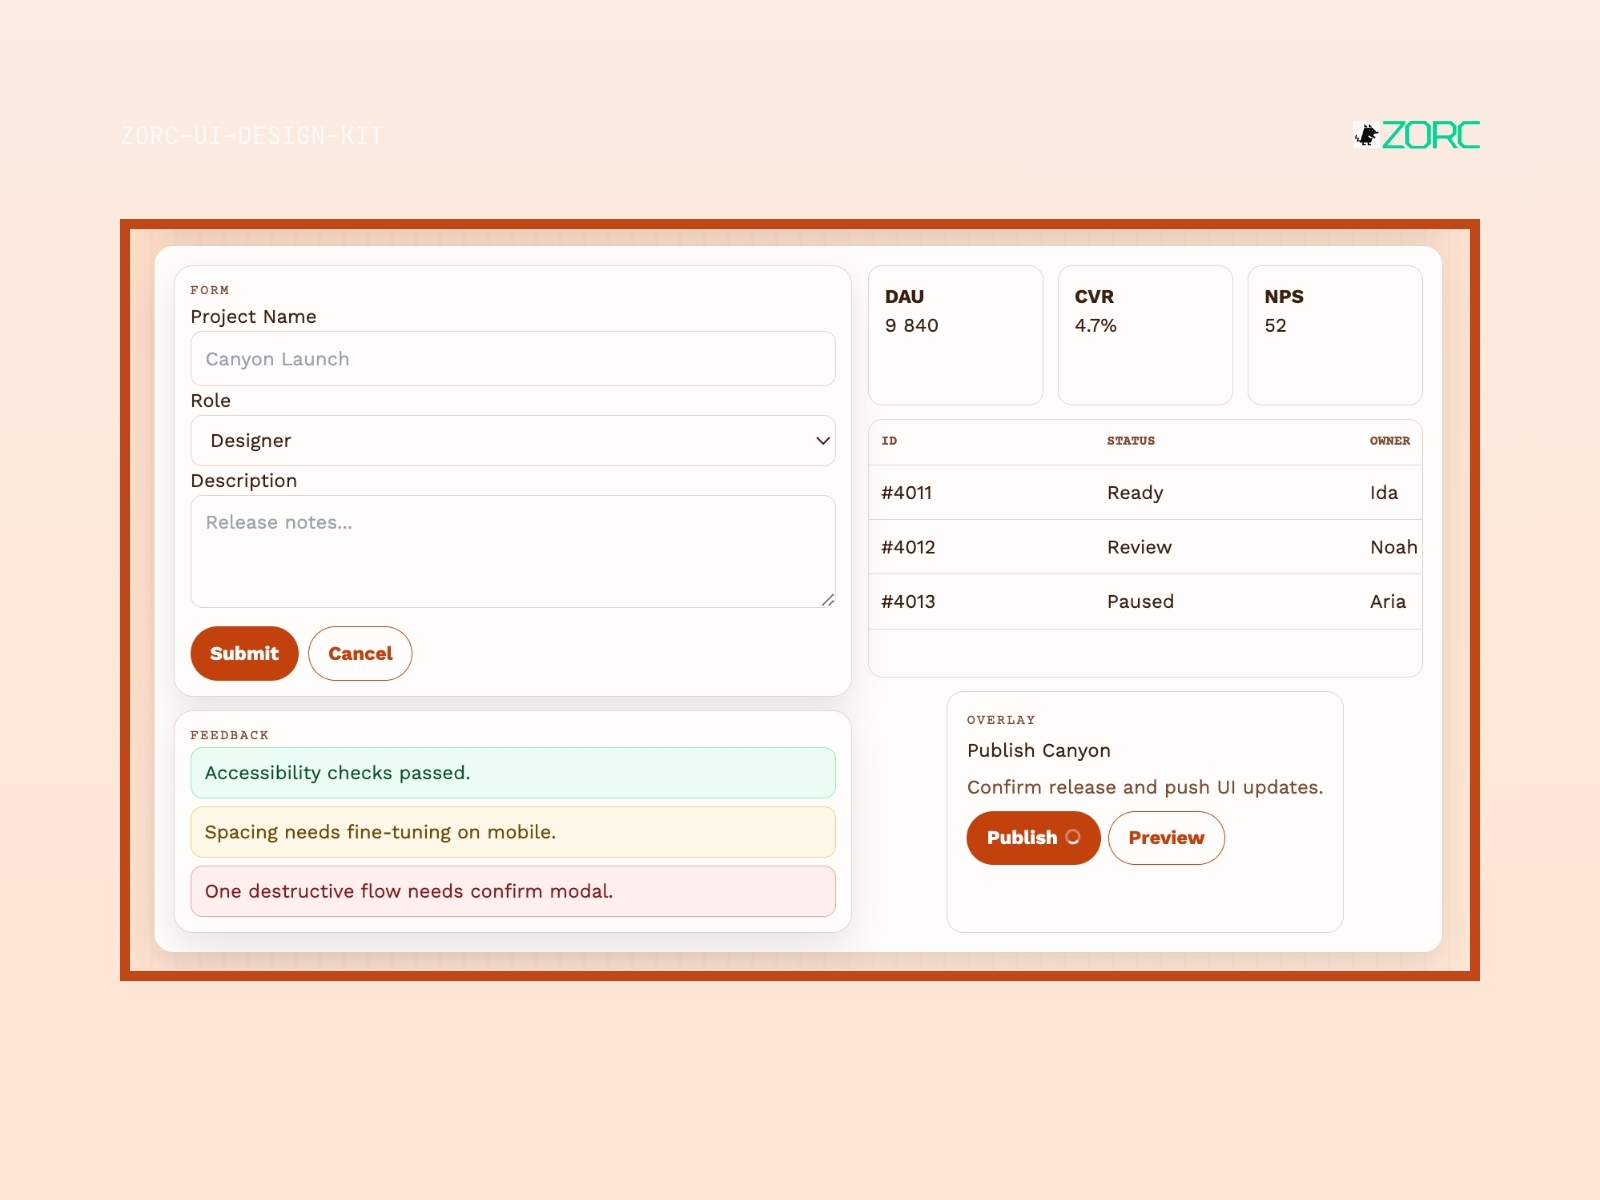Select table row #4011
This screenshot has height=1200, width=1600.
tap(1145, 493)
